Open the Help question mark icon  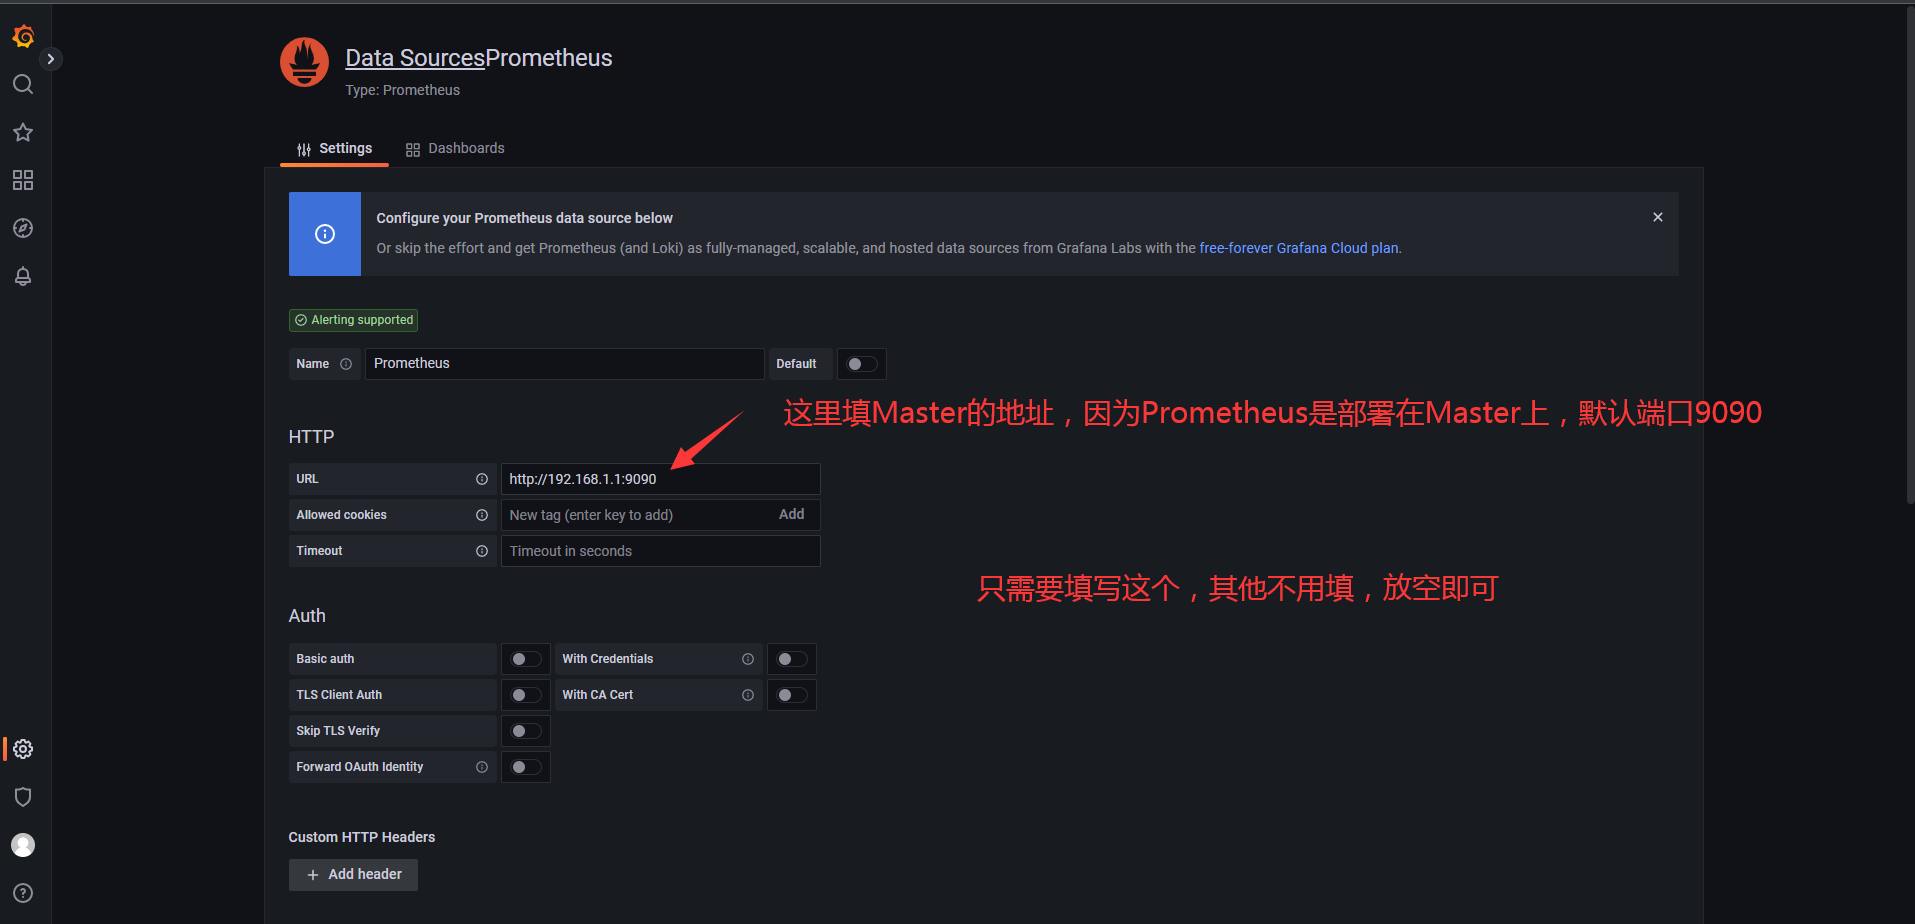point(23,893)
